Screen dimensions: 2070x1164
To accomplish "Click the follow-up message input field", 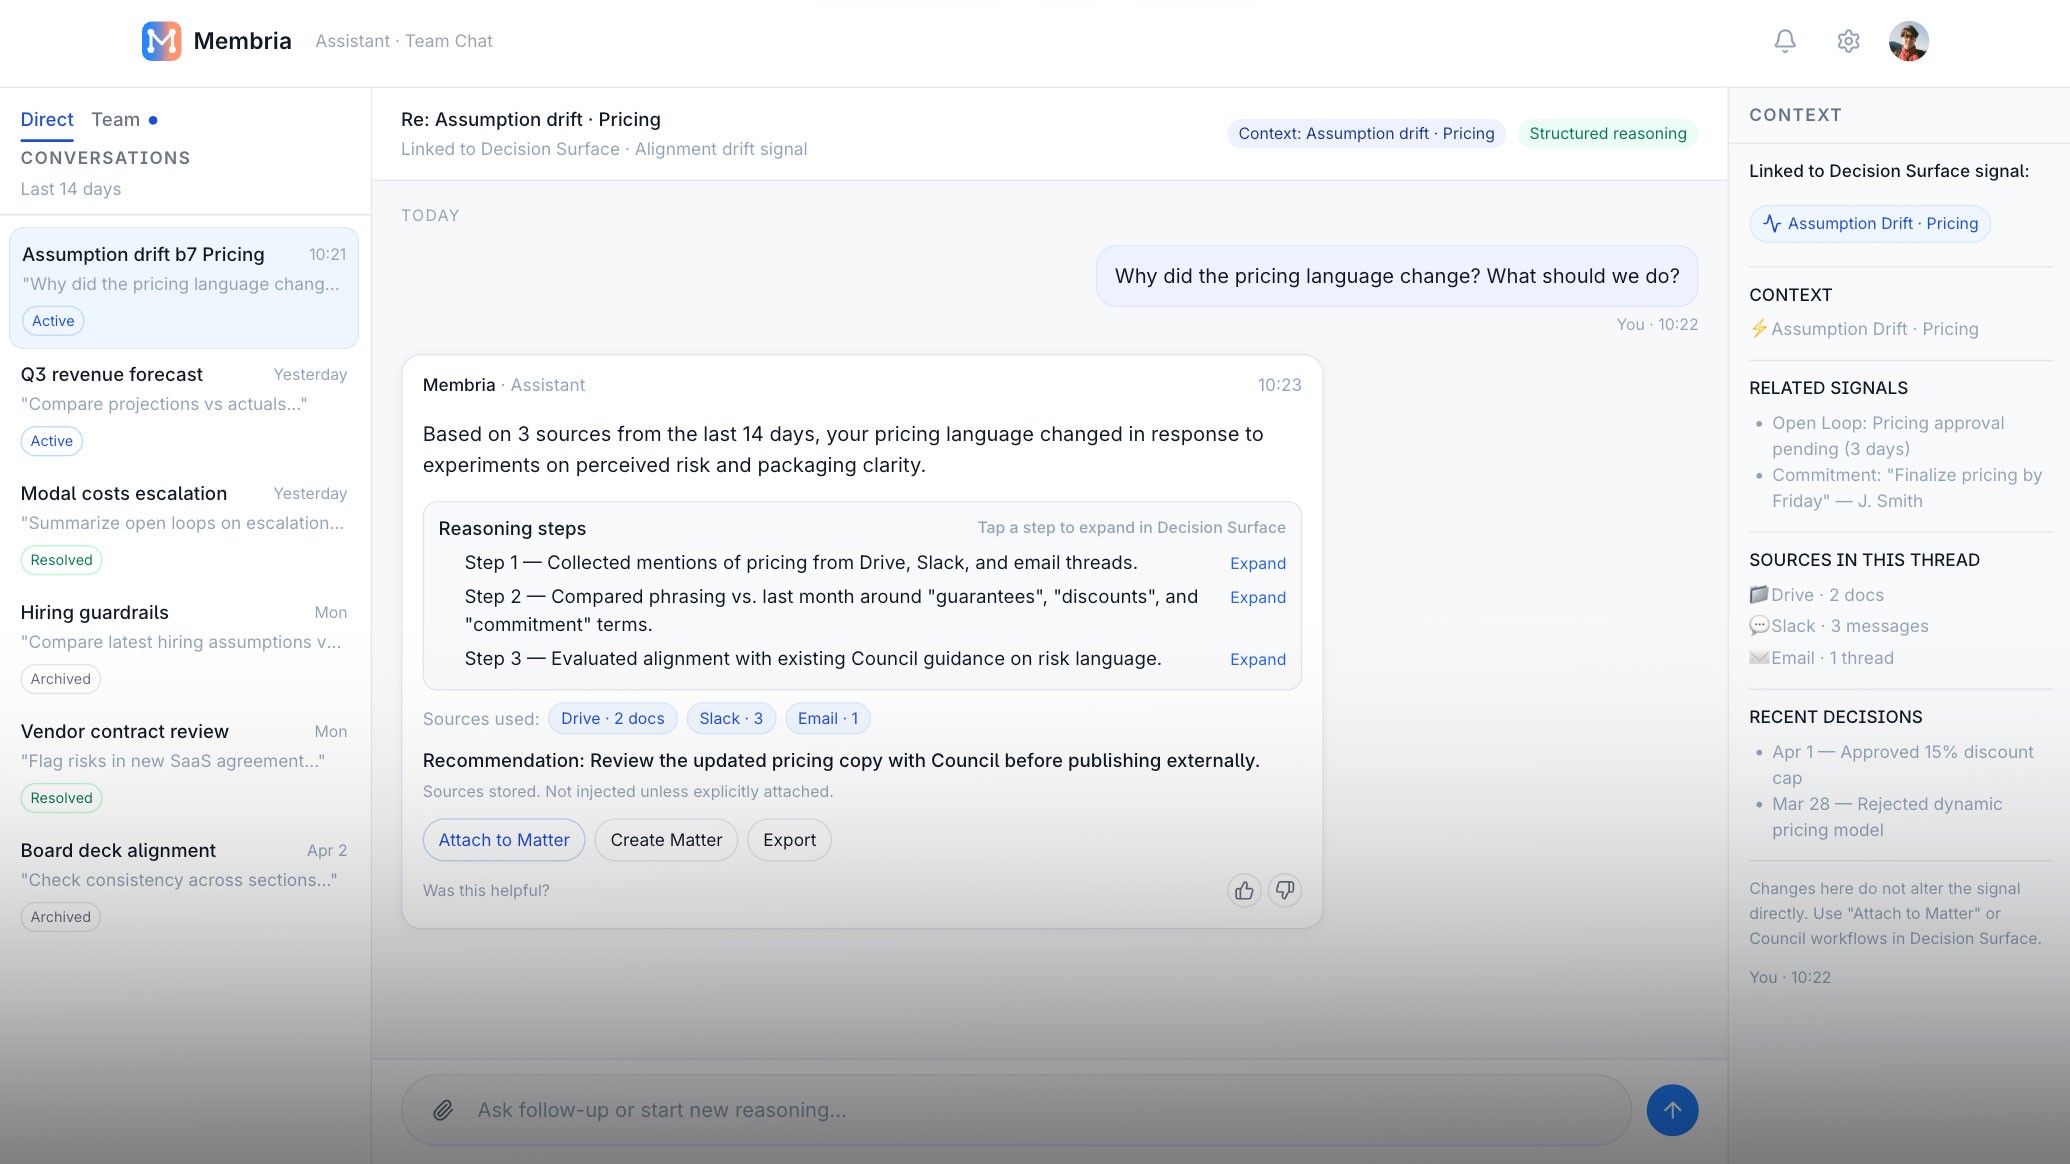I will point(1040,1110).
